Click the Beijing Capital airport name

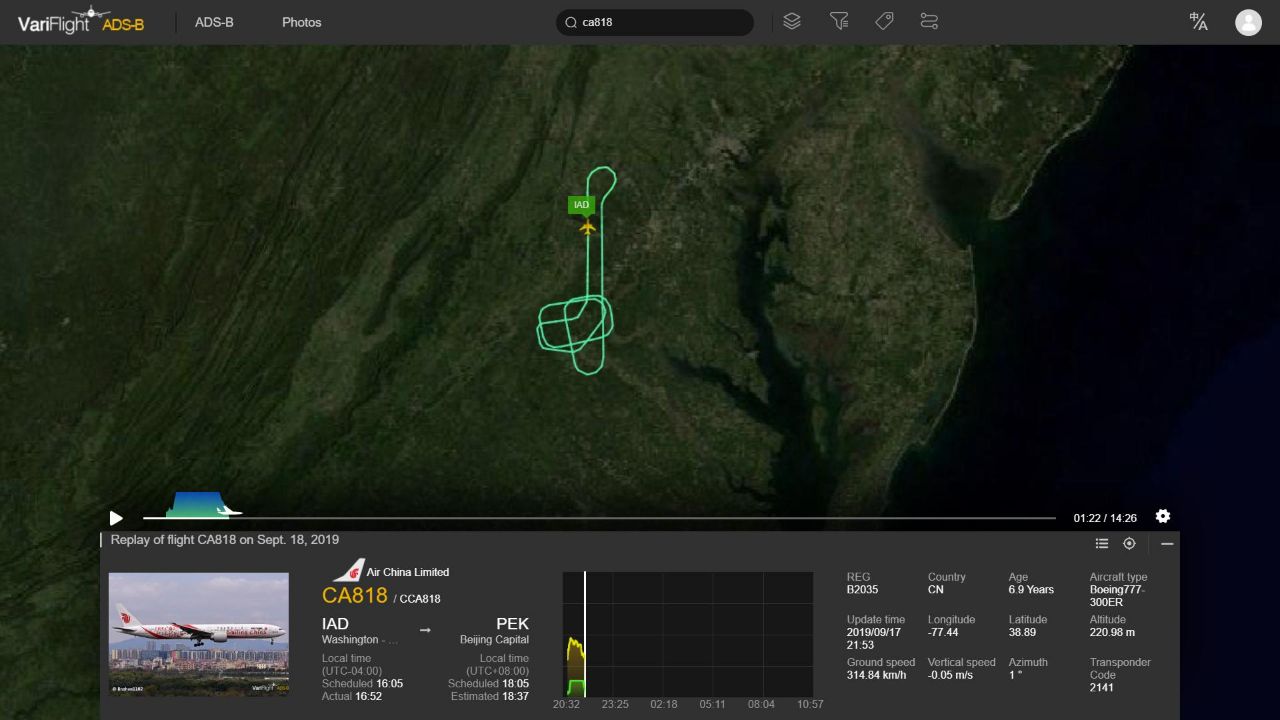[x=494, y=640]
